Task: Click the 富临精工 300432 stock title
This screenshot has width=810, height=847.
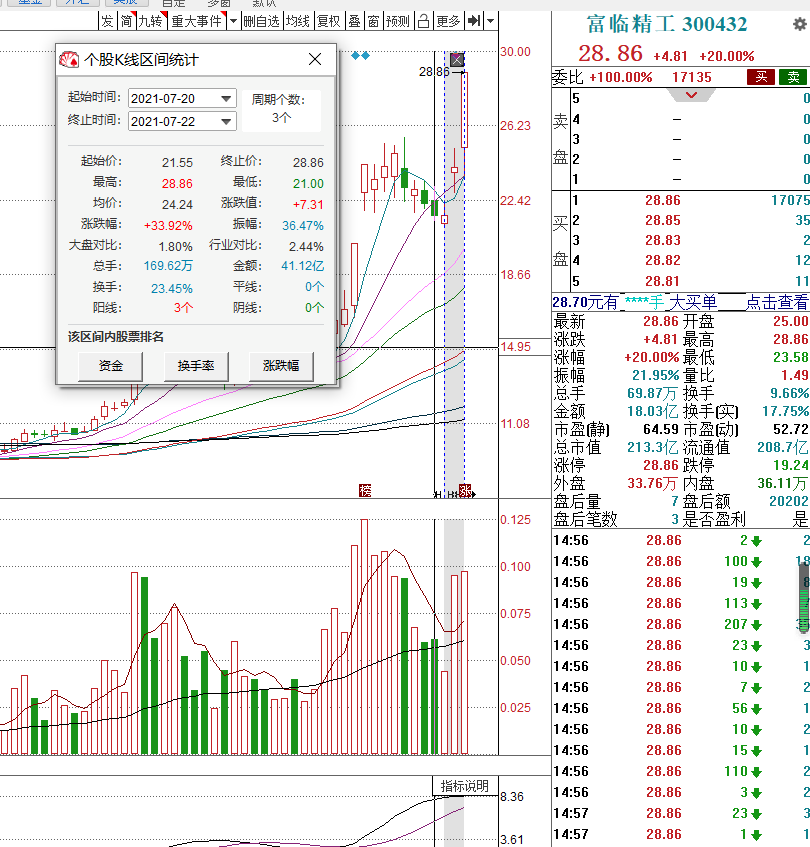Action: 667,24
